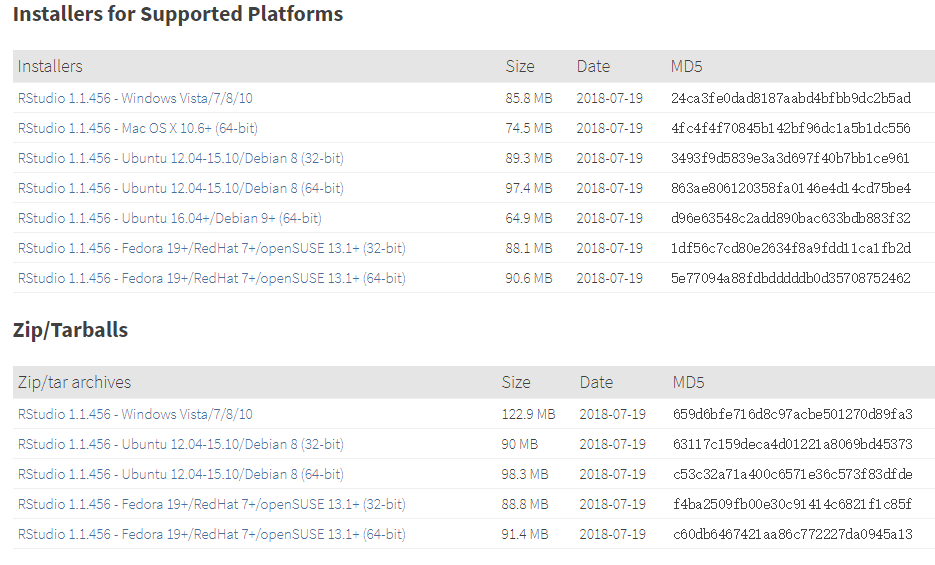
Task: Click Ubuntu 12.04-15.10 32-bit installer link
Action: pyautogui.click(x=180, y=158)
